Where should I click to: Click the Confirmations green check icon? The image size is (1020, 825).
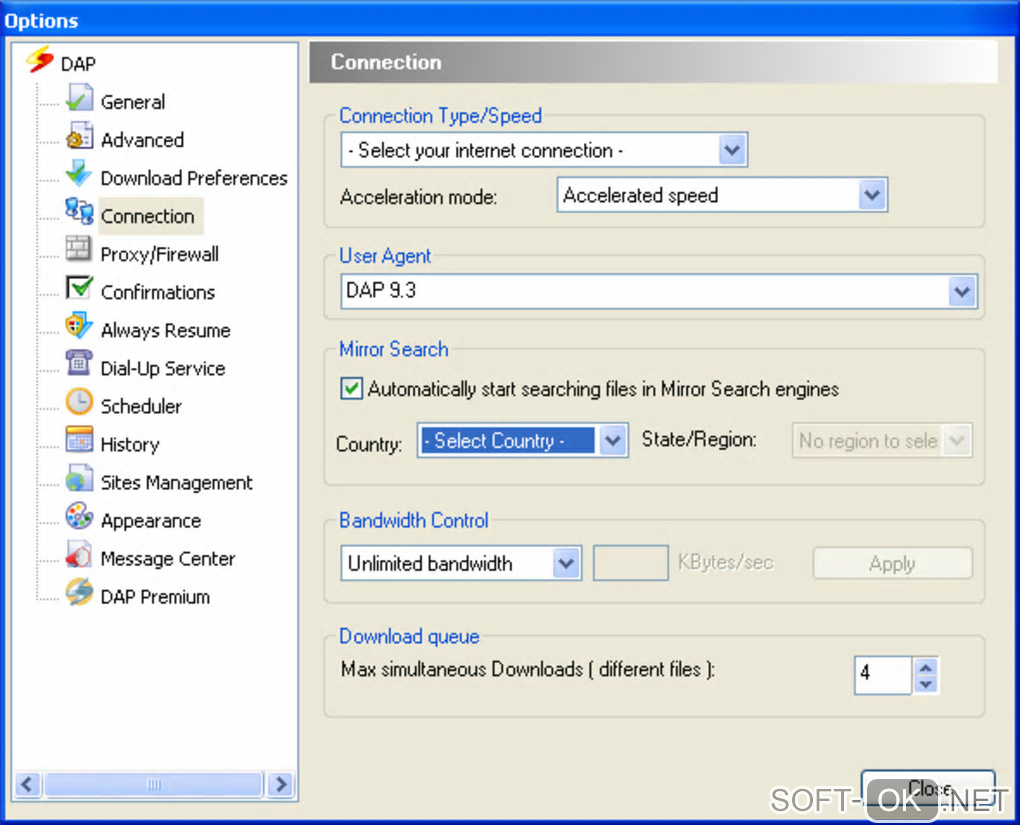[x=79, y=288]
